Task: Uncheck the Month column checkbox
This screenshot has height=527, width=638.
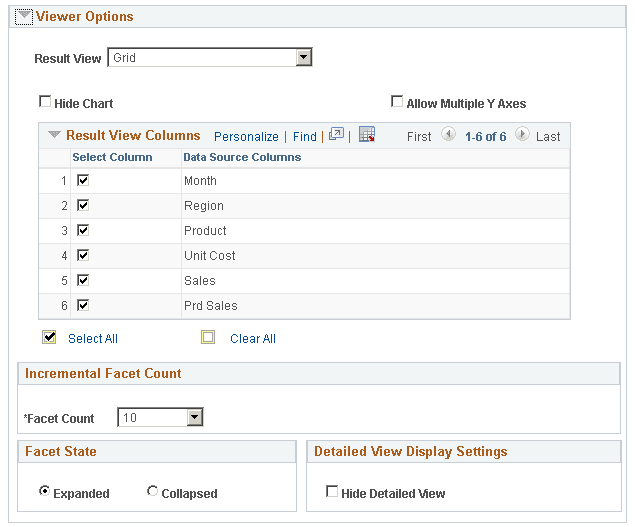Action: coord(83,180)
